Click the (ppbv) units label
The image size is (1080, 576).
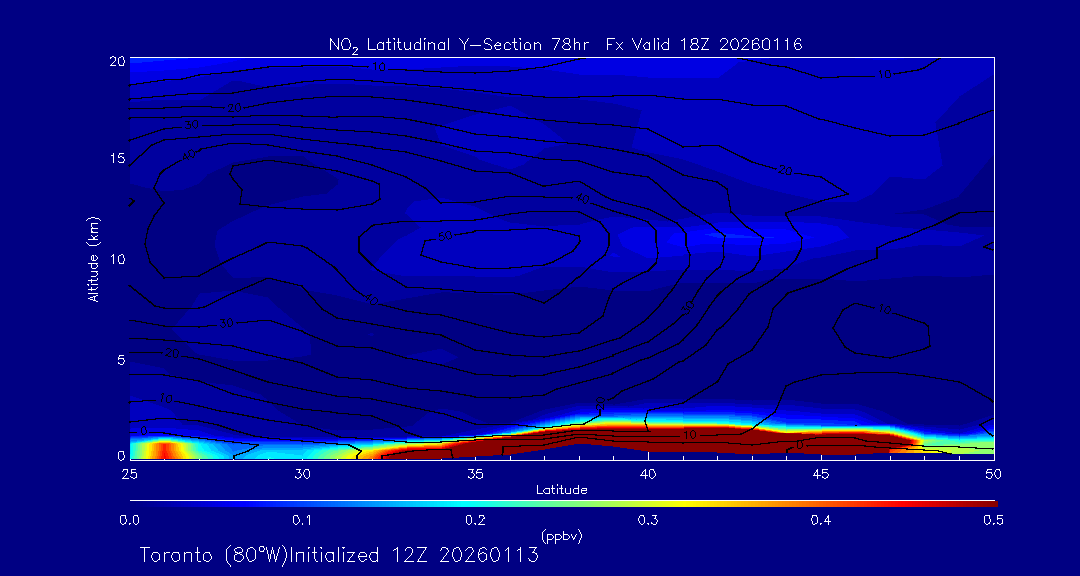point(561,536)
